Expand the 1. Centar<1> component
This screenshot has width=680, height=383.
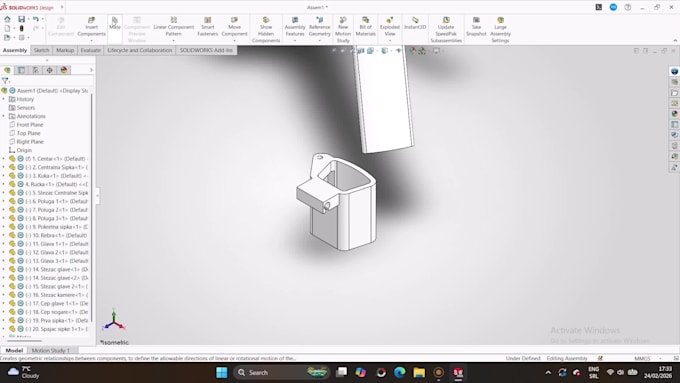(x=4, y=159)
